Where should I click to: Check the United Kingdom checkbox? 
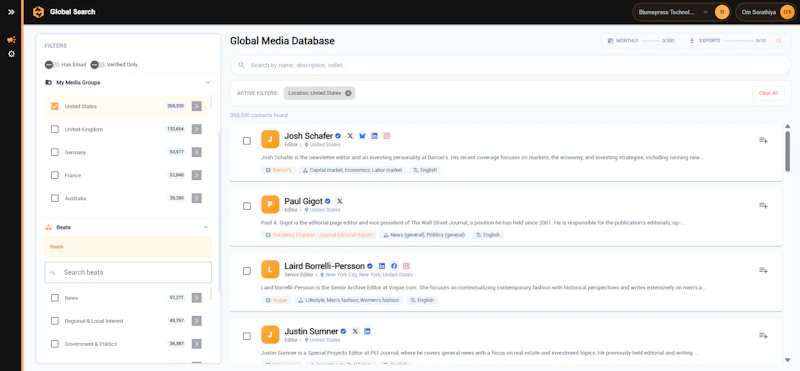(55, 129)
